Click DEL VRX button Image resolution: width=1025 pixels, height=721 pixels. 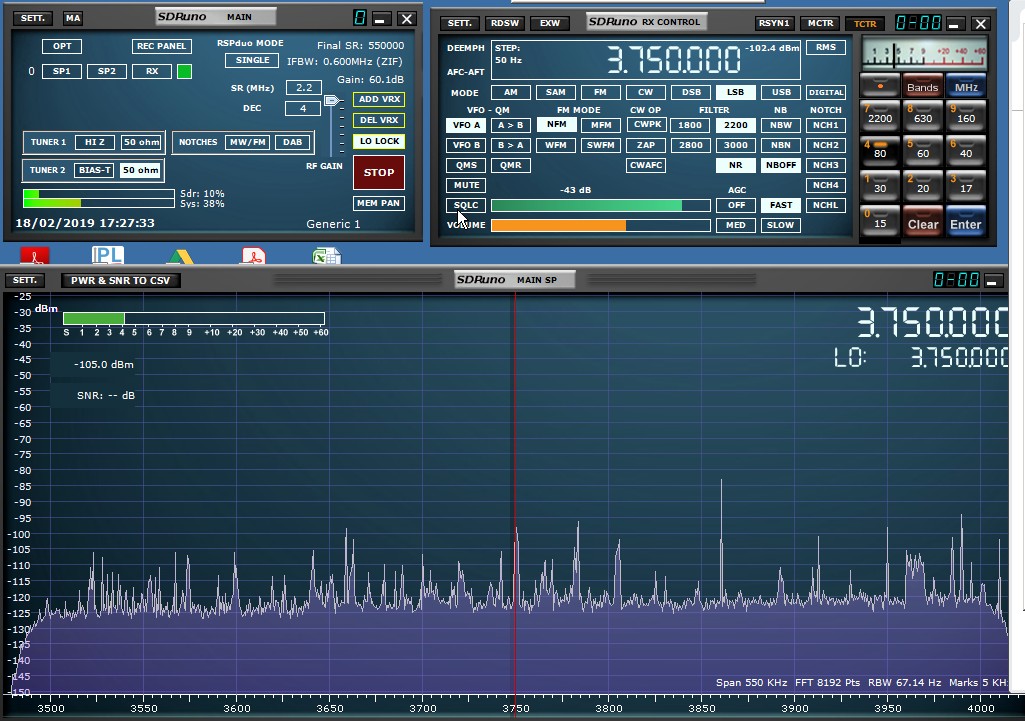(x=379, y=120)
